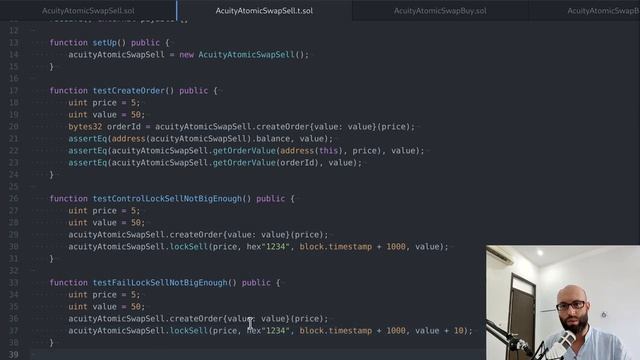
Task: Click lockSell call on line 30
Action: coord(189,247)
